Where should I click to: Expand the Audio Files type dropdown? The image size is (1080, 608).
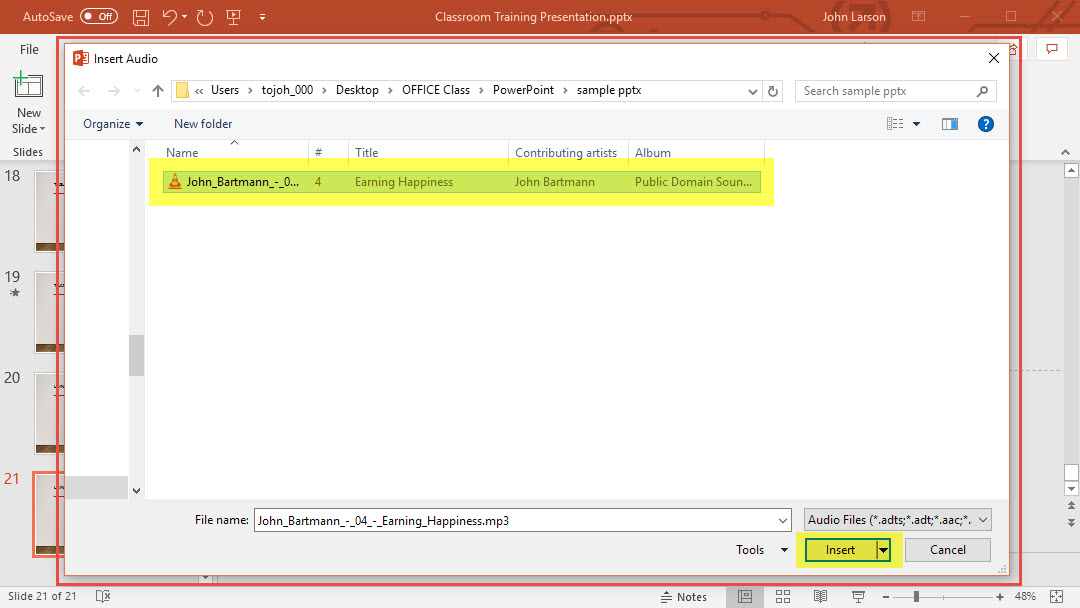pos(897,520)
